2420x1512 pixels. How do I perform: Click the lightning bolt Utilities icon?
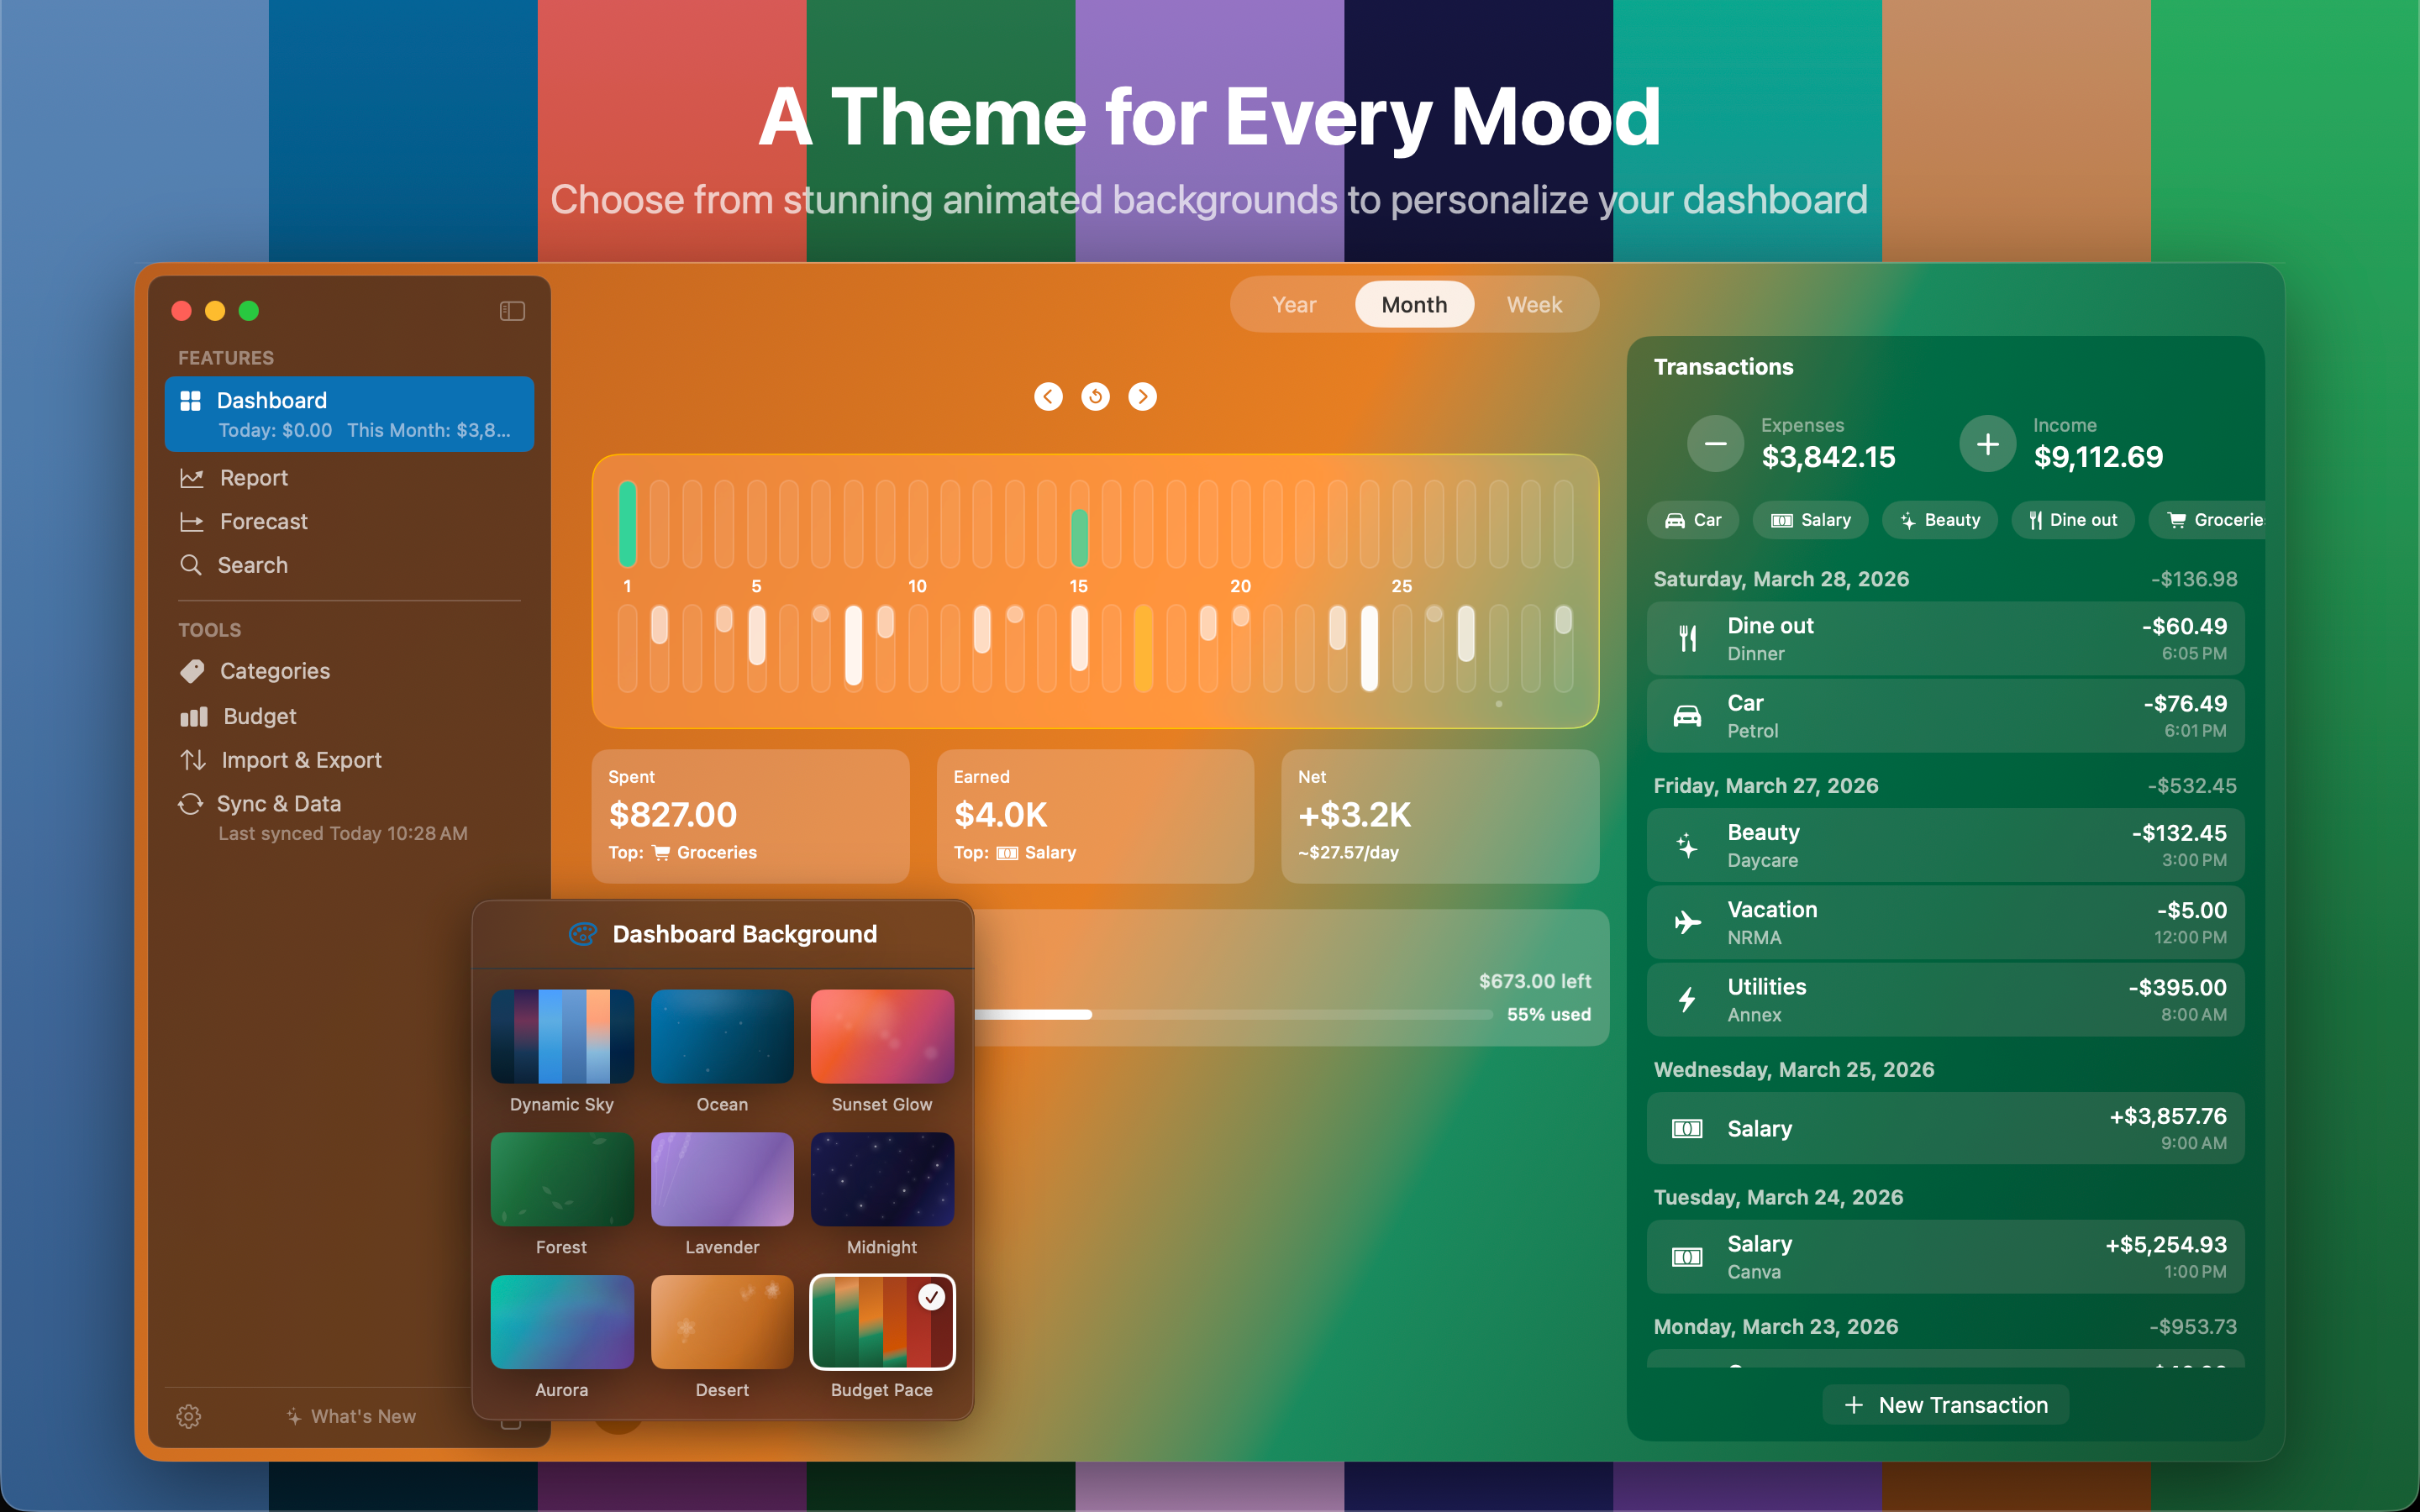click(x=1687, y=999)
